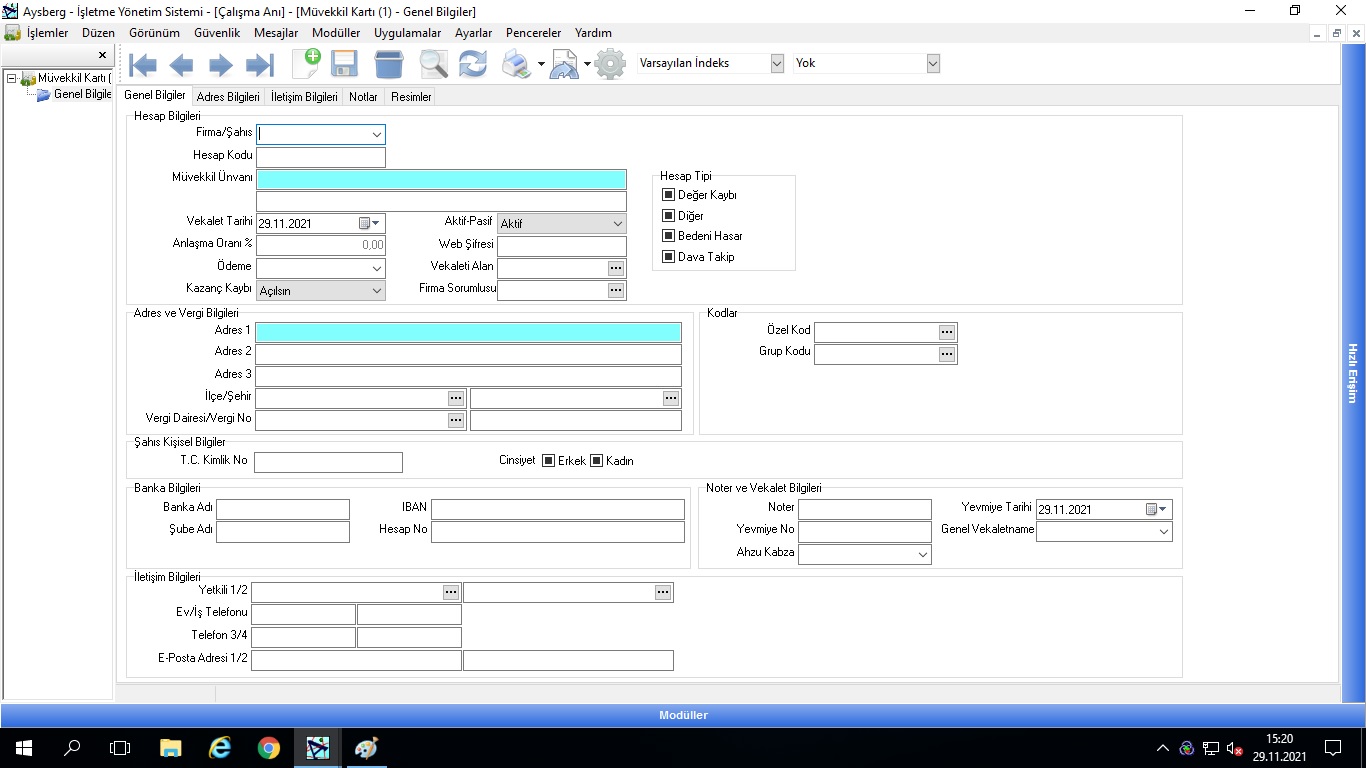Click the printer icon in toolbar
The height and width of the screenshot is (768, 1366).
tap(515, 64)
